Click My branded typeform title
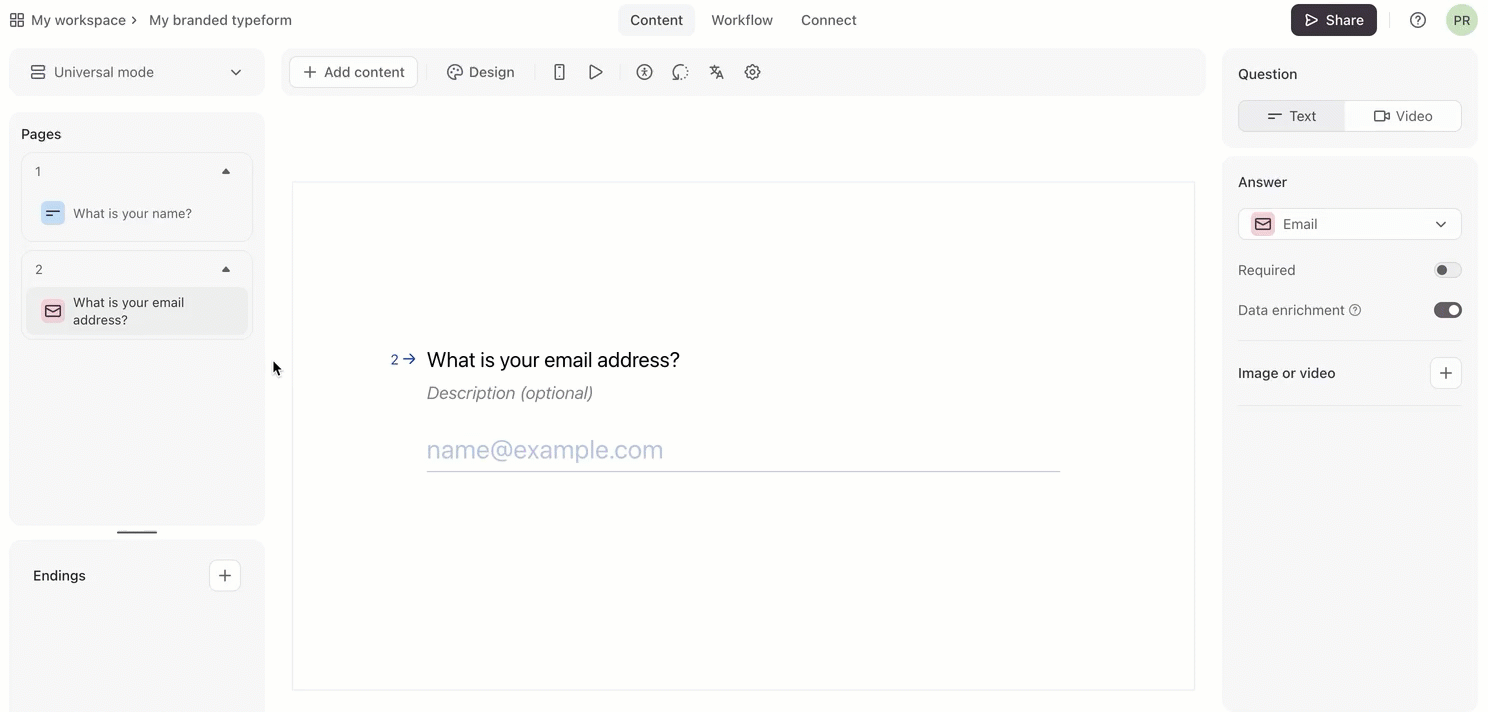The height and width of the screenshot is (712, 1488). (221, 20)
